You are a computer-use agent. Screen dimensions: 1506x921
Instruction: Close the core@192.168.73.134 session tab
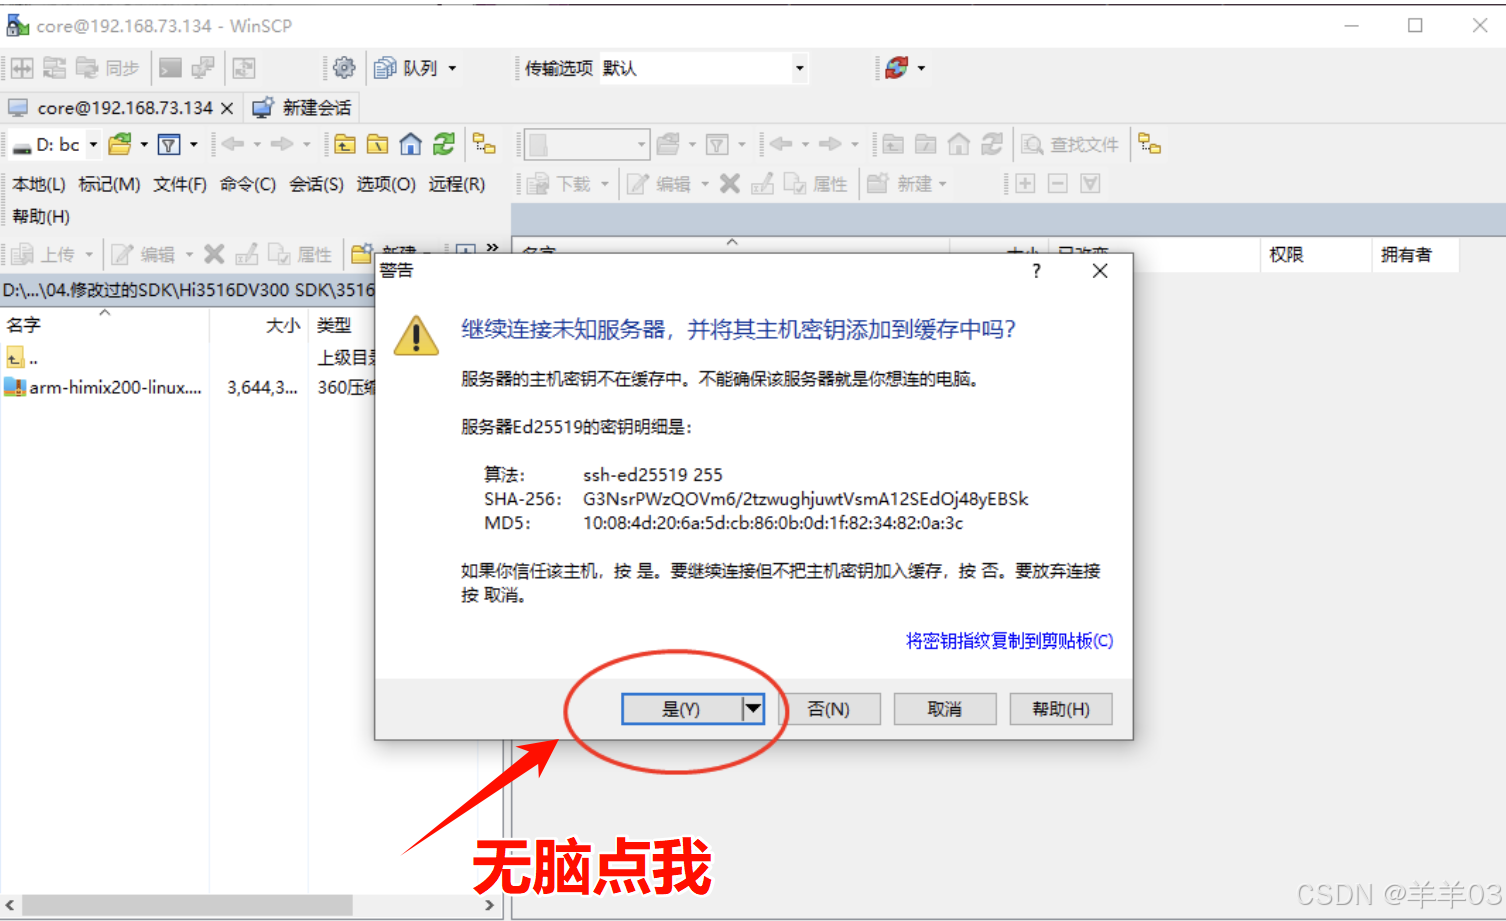point(227,108)
